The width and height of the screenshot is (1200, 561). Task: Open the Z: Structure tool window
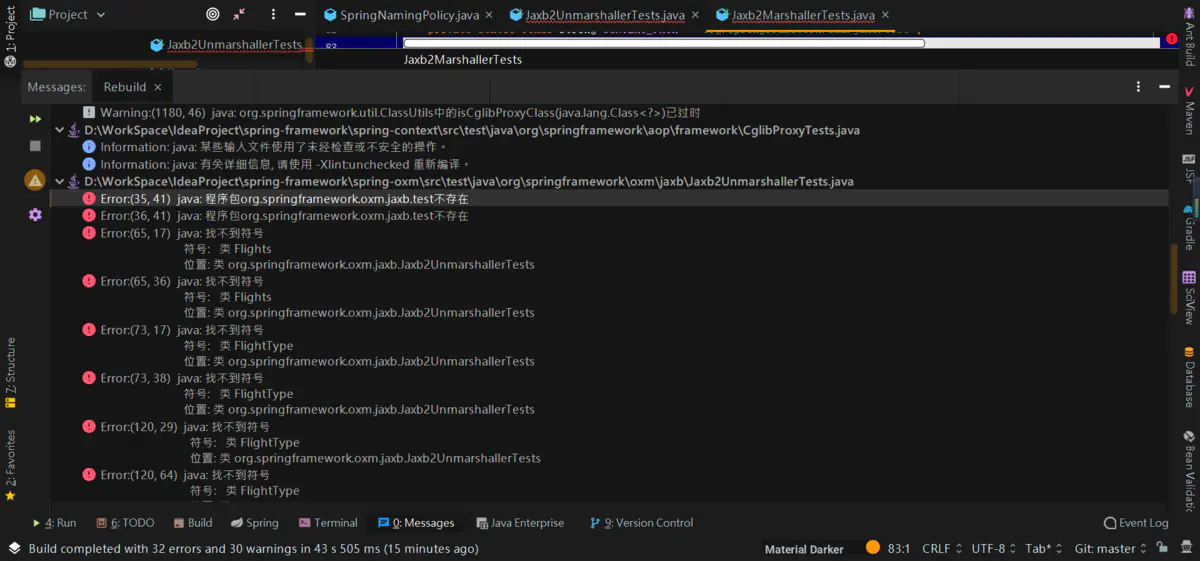tap(10, 373)
